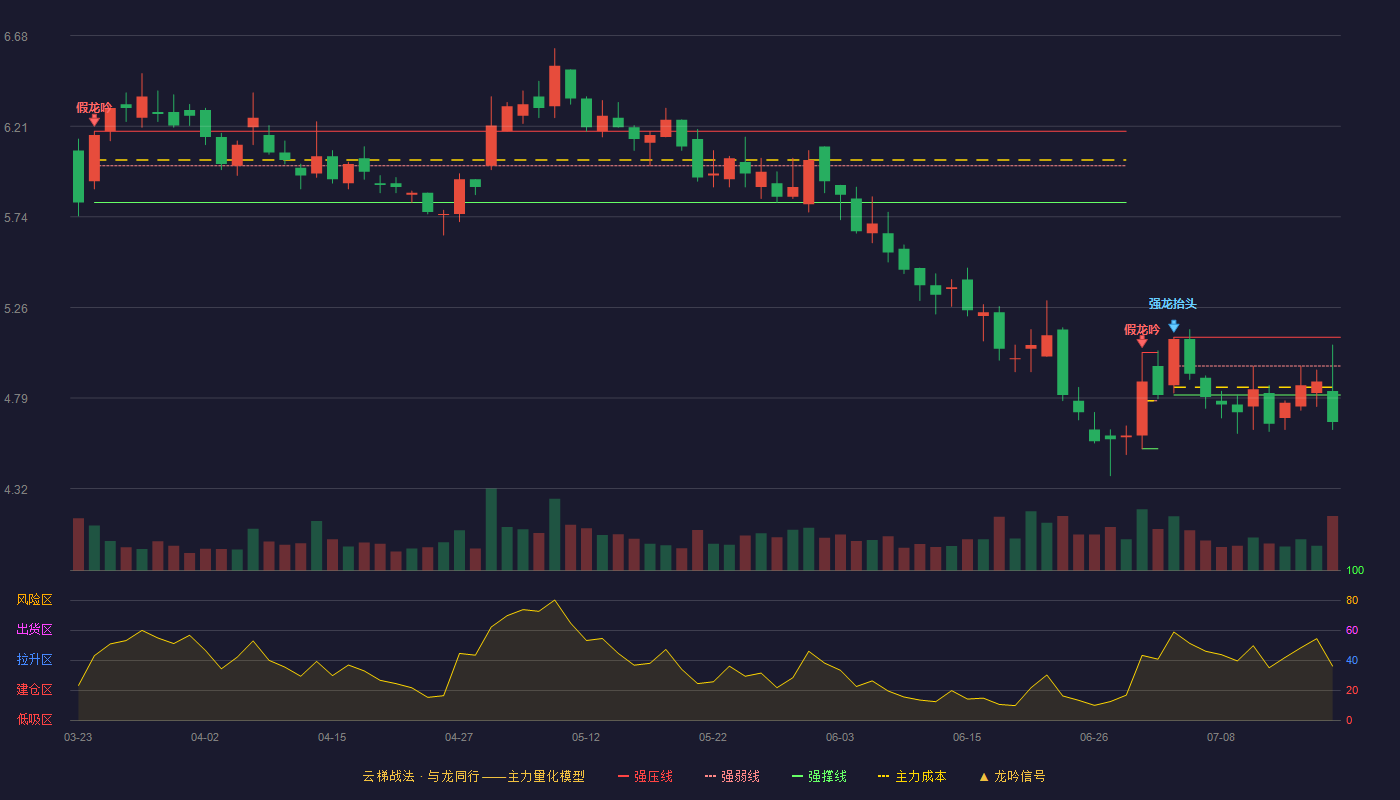
Task: Click the 6.68 price axis label
Action: click(16, 37)
